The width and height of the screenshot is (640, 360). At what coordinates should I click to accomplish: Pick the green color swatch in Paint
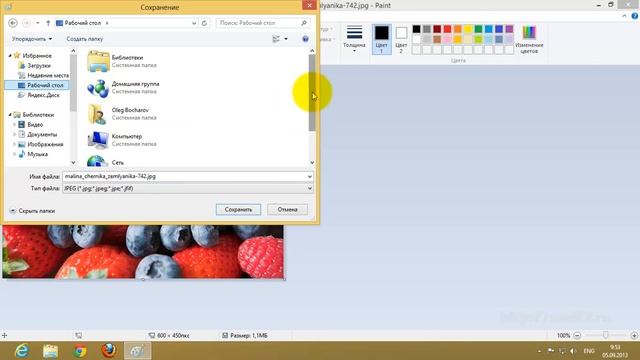tap(478, 29)
